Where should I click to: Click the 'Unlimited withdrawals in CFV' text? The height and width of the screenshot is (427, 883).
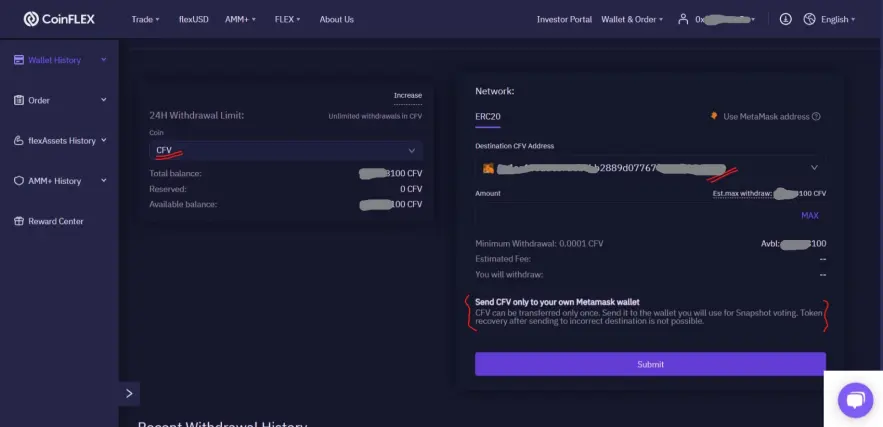[x=375, y=117]
